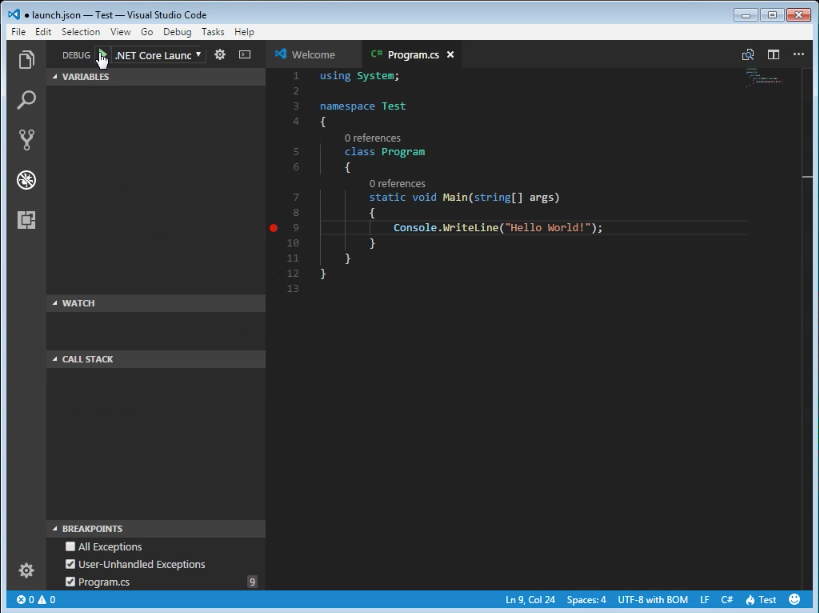Screen dimensions: 819x613
Task: Open the Manage gear in activity bar
Action: coord(26,570)
